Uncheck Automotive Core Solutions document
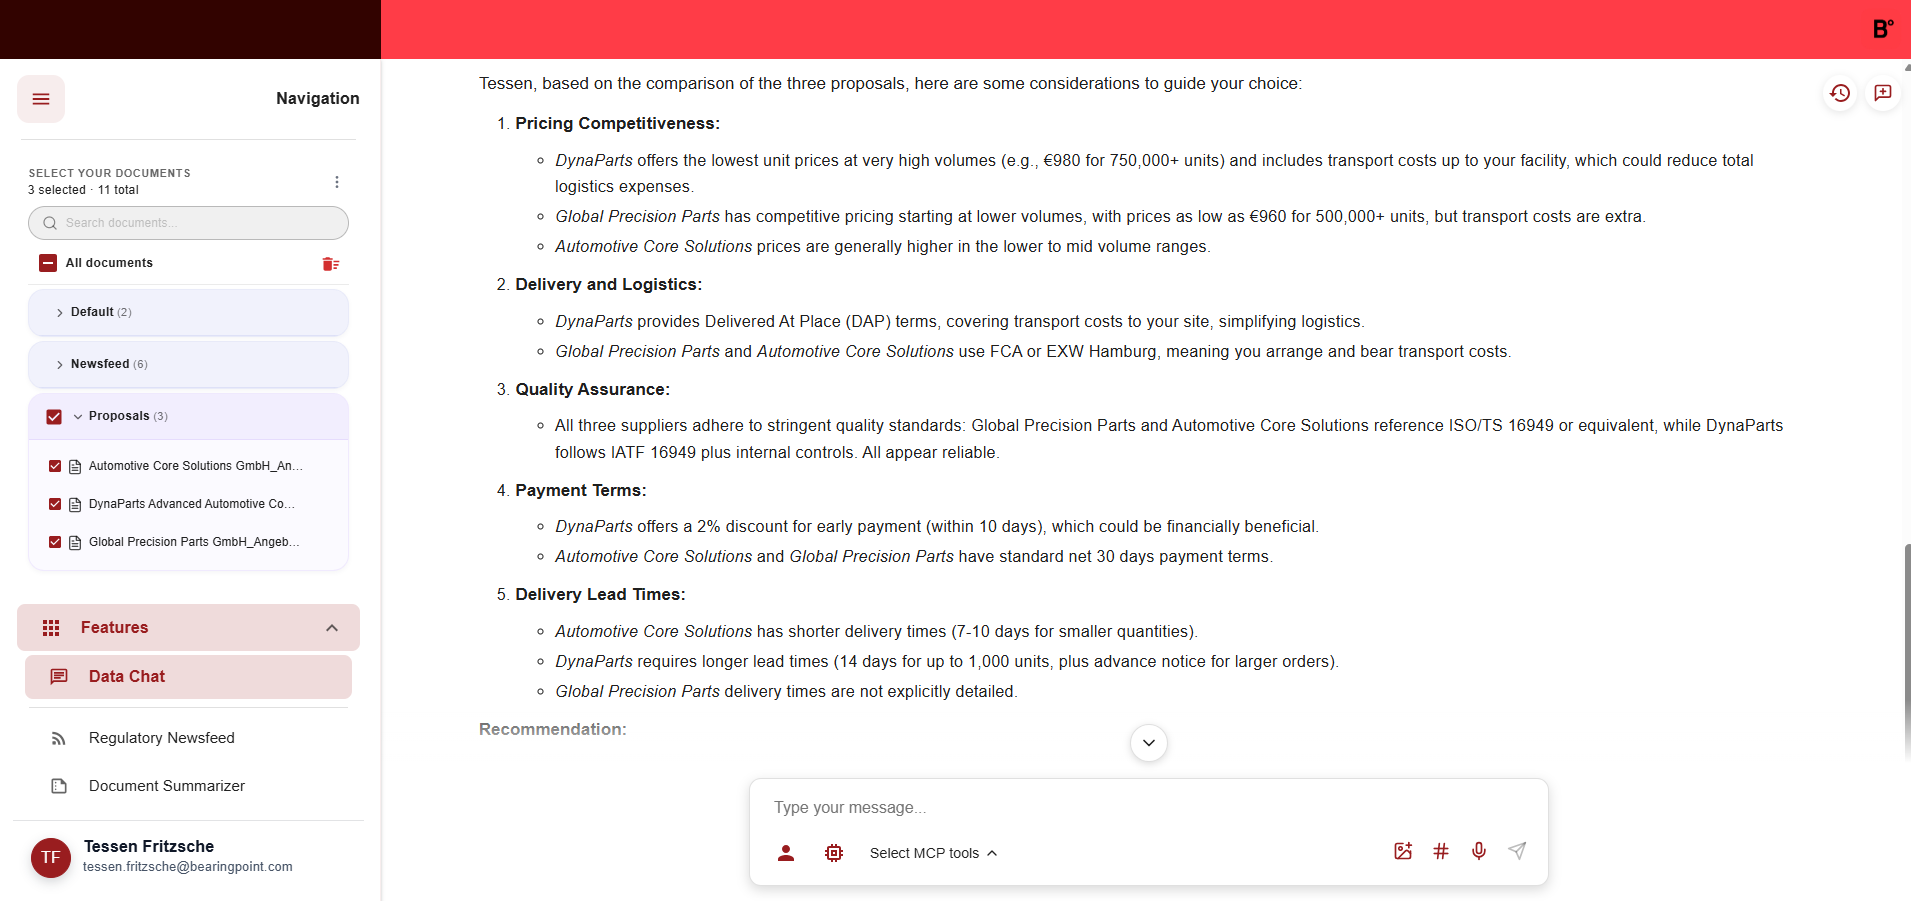 55,466
